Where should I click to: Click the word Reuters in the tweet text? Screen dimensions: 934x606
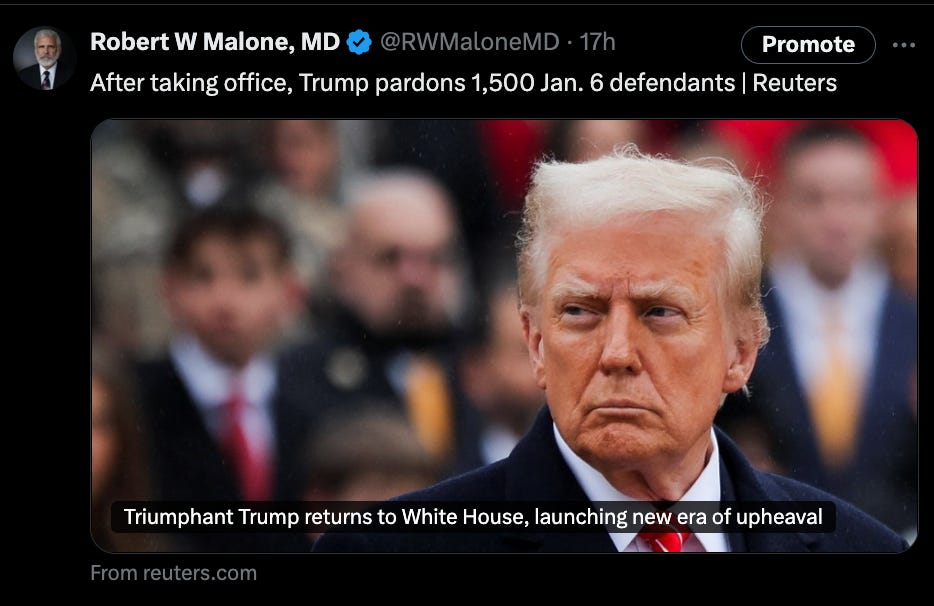(x=795, y=83)
